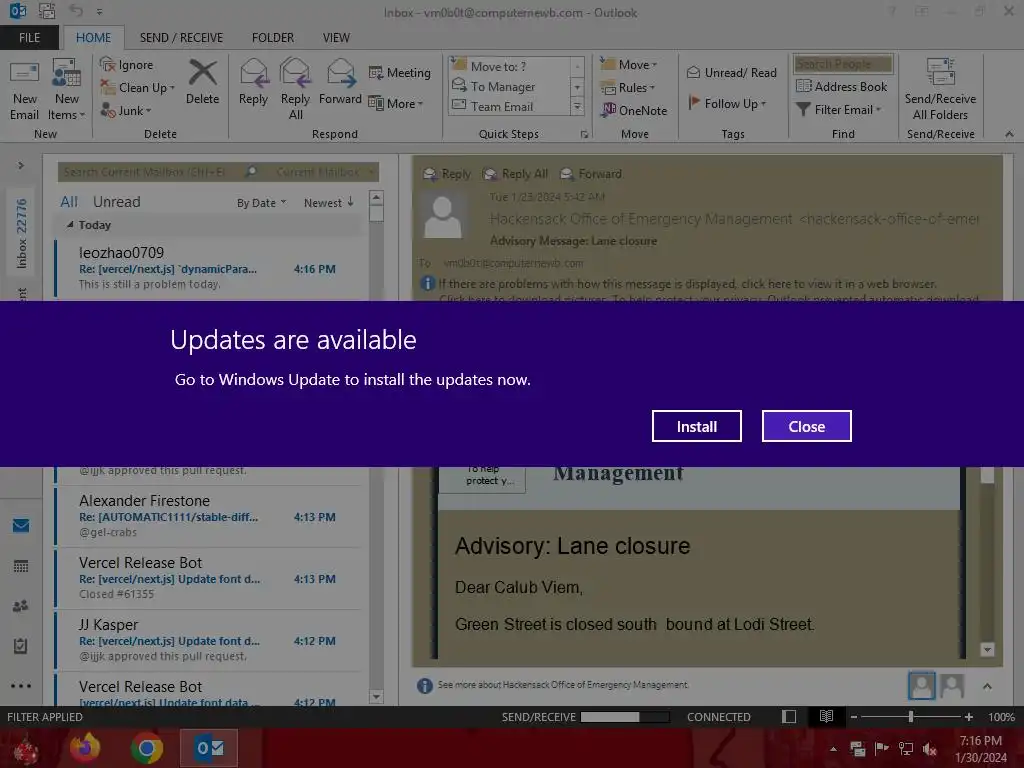
Task: Open the More respond options
Action: click(x=396, y=103)
